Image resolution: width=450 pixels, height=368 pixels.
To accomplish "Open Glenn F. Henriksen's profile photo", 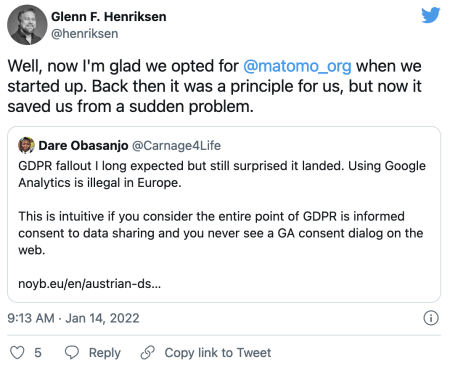I will (x=27, y=25).
